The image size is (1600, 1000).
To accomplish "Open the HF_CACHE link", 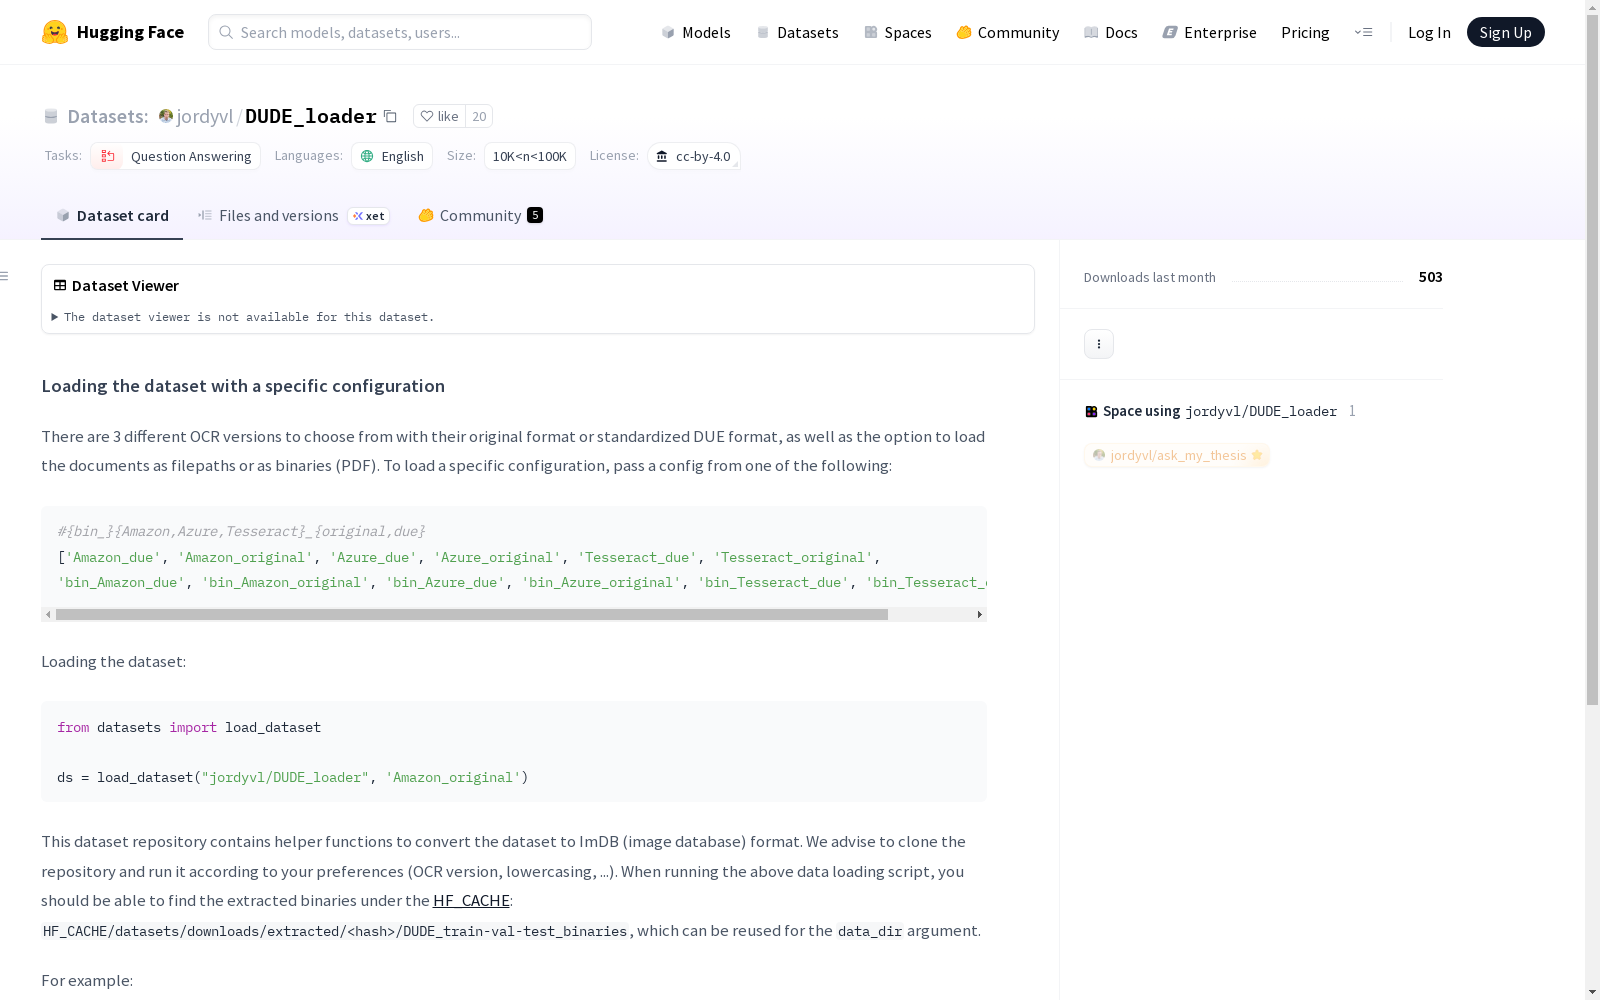I will pyautogui.click(x=471, y=901).
